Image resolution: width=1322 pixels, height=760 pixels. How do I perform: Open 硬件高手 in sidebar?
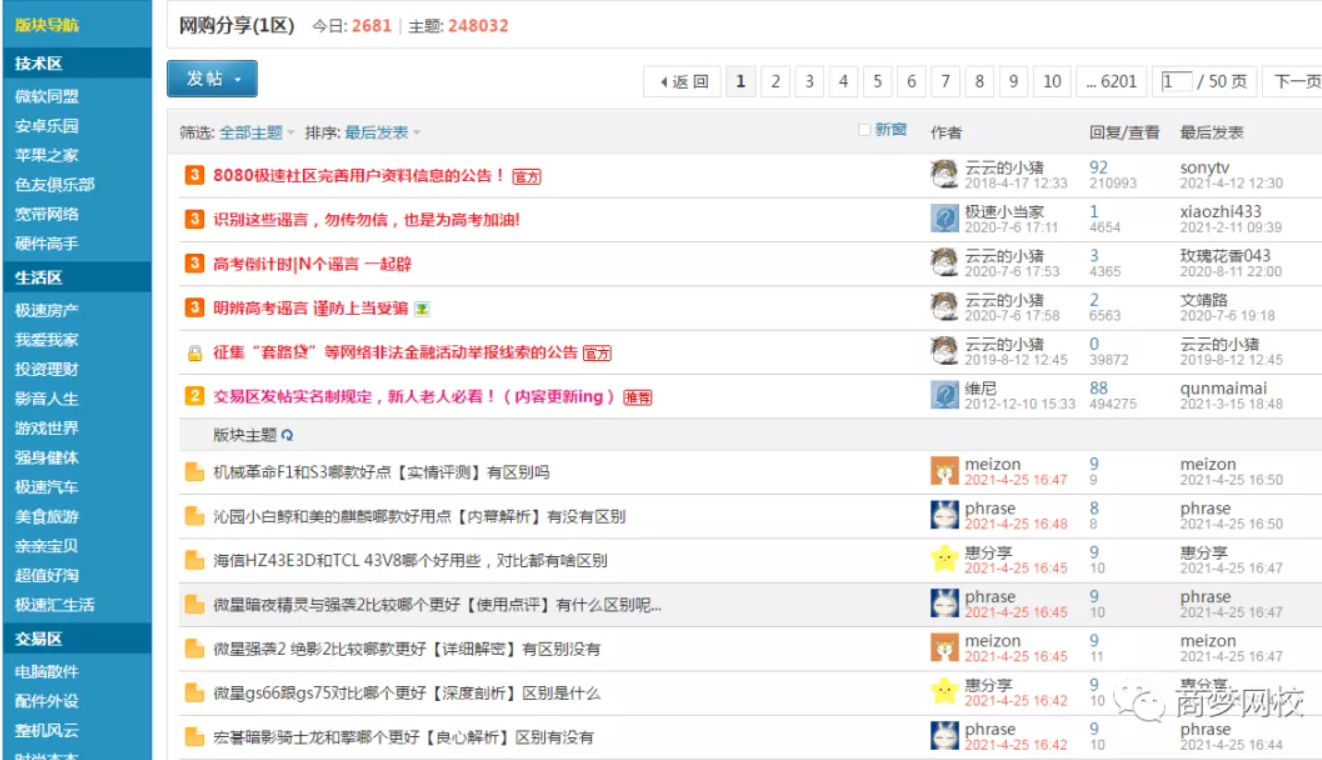click(x=47, y=243)
